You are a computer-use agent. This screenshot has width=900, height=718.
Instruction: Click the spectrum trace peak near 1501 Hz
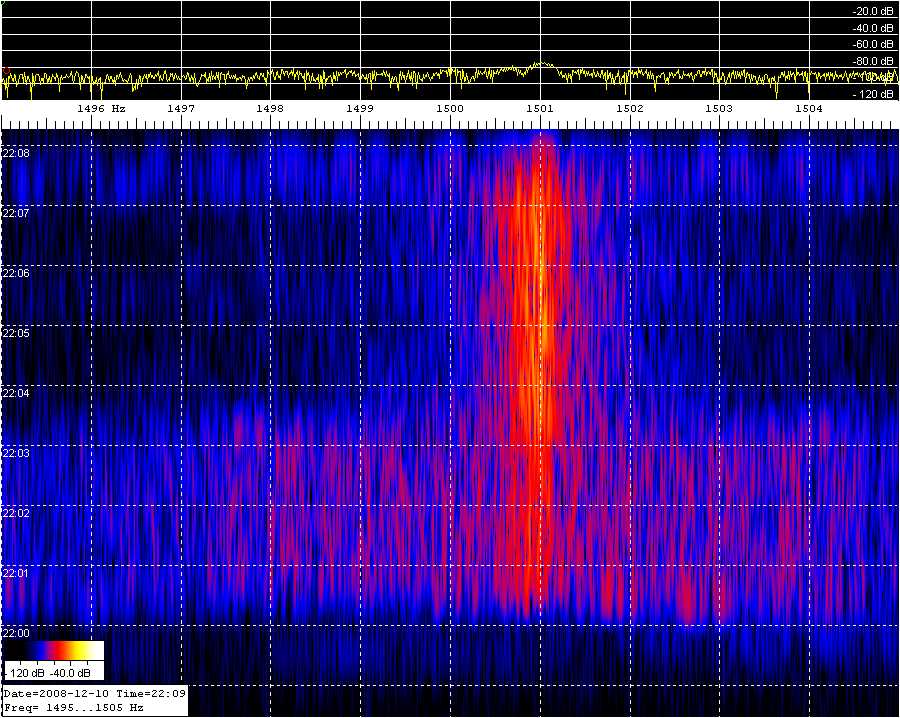point(540,64)
